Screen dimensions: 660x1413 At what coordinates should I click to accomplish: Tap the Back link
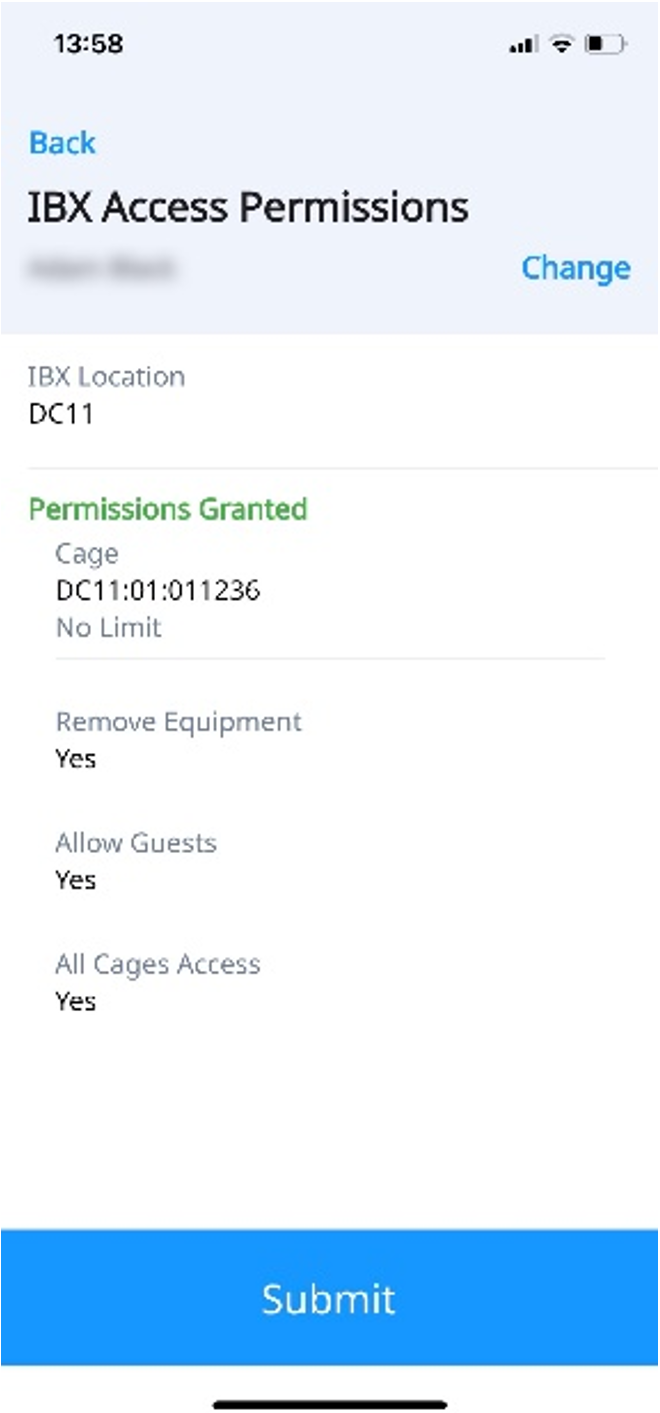[x=62, y=143]
